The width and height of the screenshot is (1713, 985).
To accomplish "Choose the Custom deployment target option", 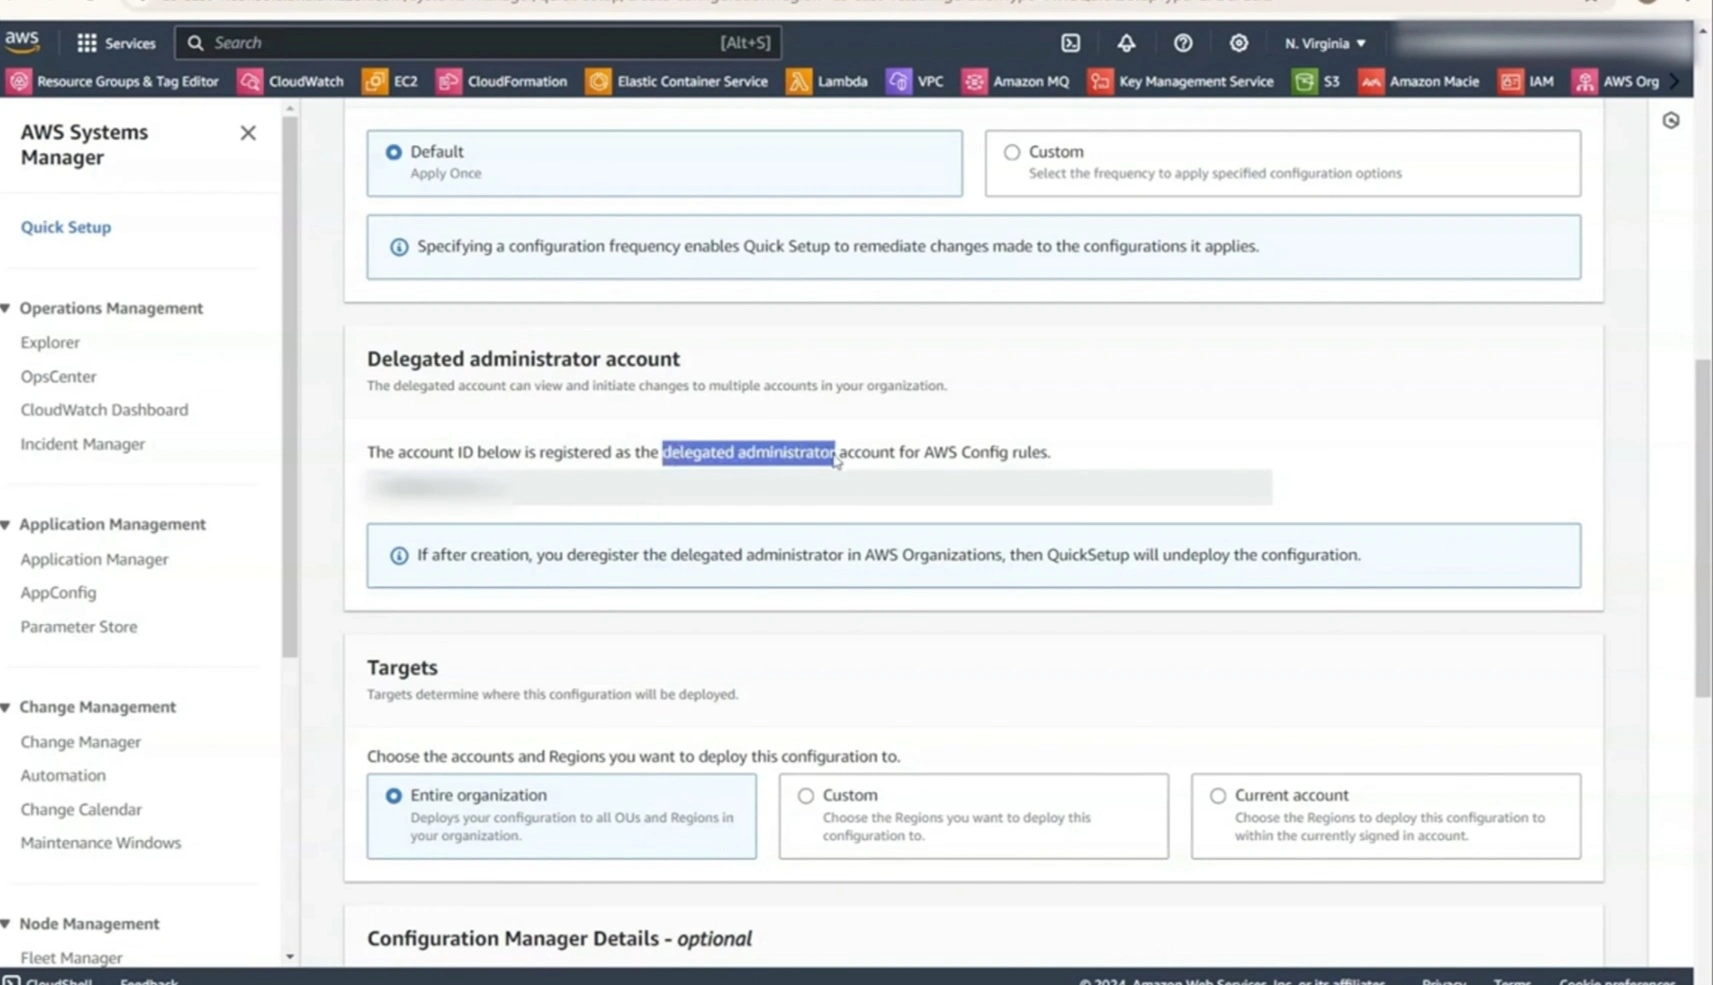I will click(x=806, y=795).
